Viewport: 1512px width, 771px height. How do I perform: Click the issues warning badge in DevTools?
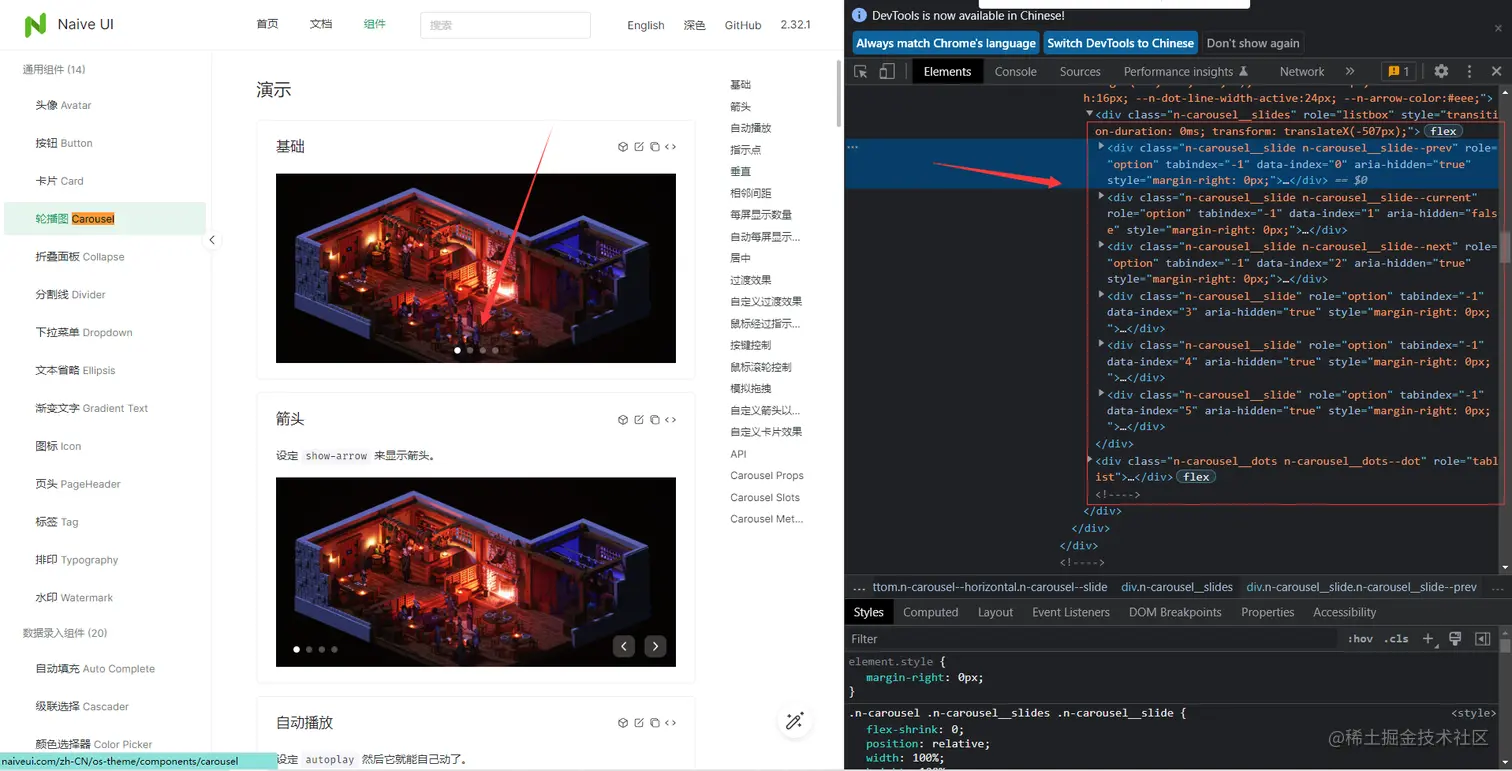click(1397, 71)
